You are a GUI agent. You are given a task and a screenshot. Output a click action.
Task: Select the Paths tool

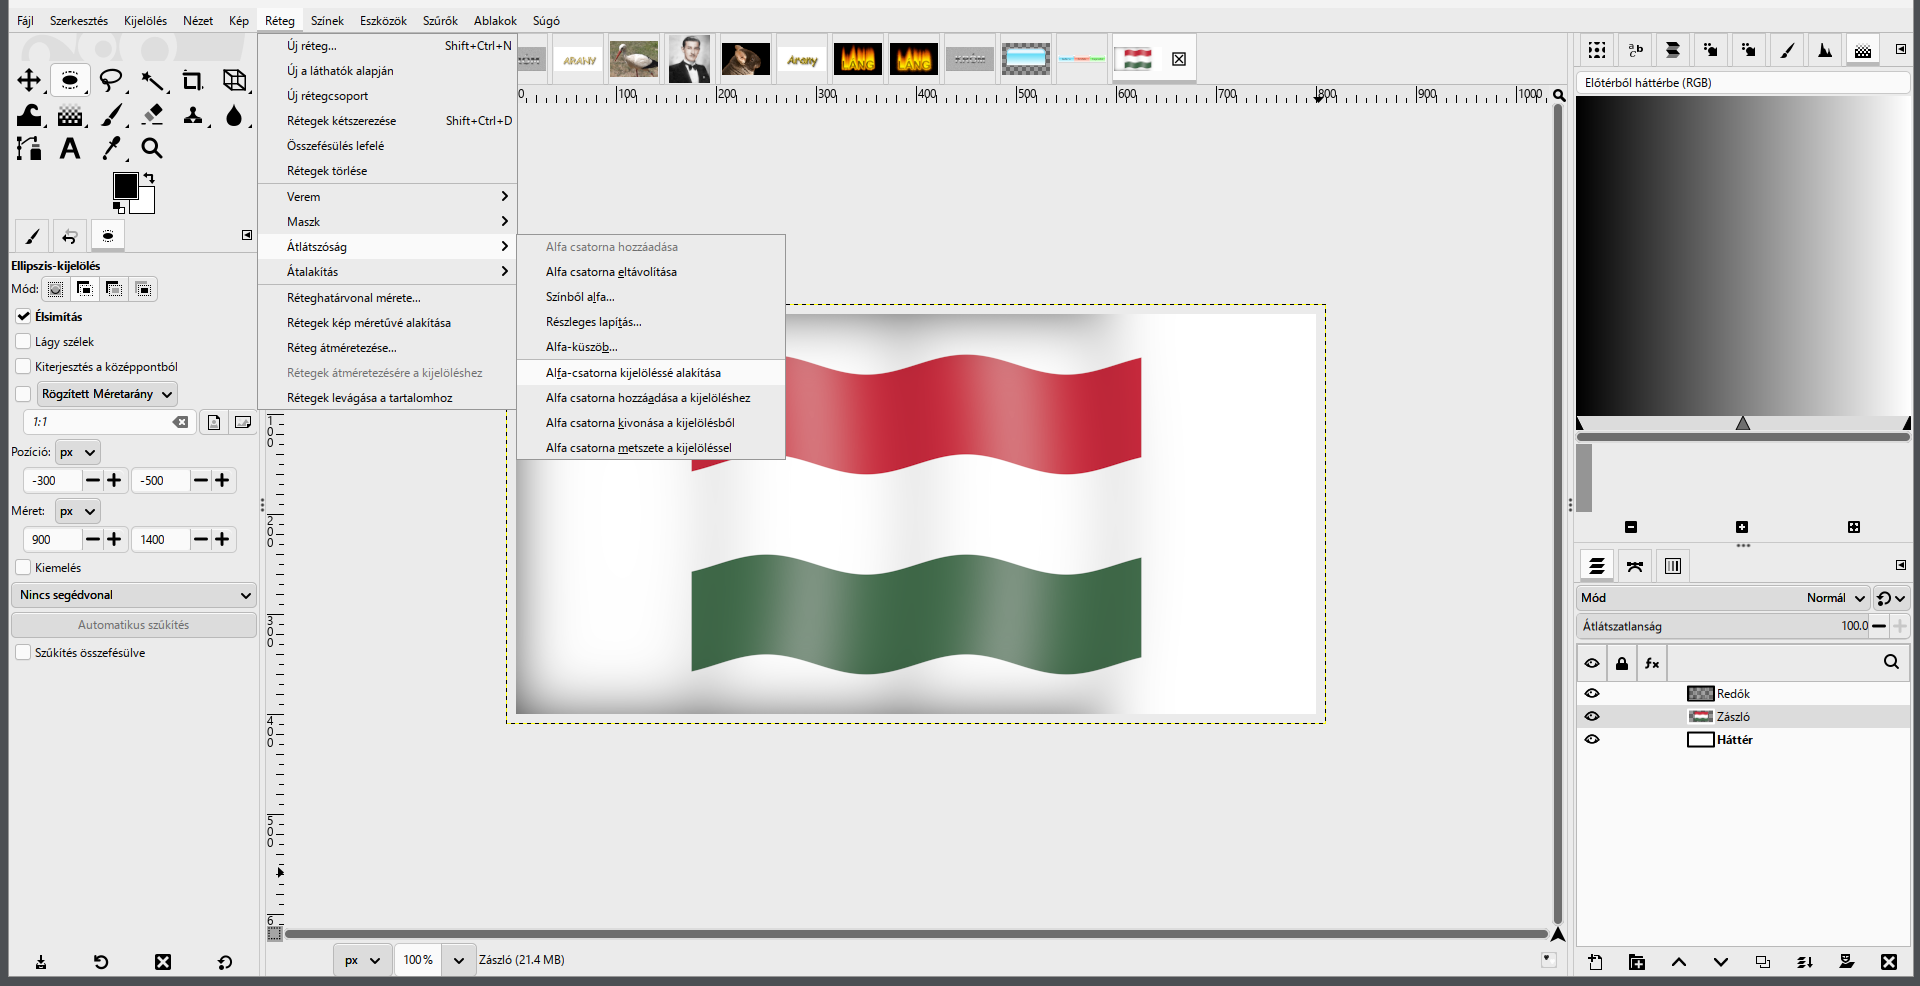29,149
